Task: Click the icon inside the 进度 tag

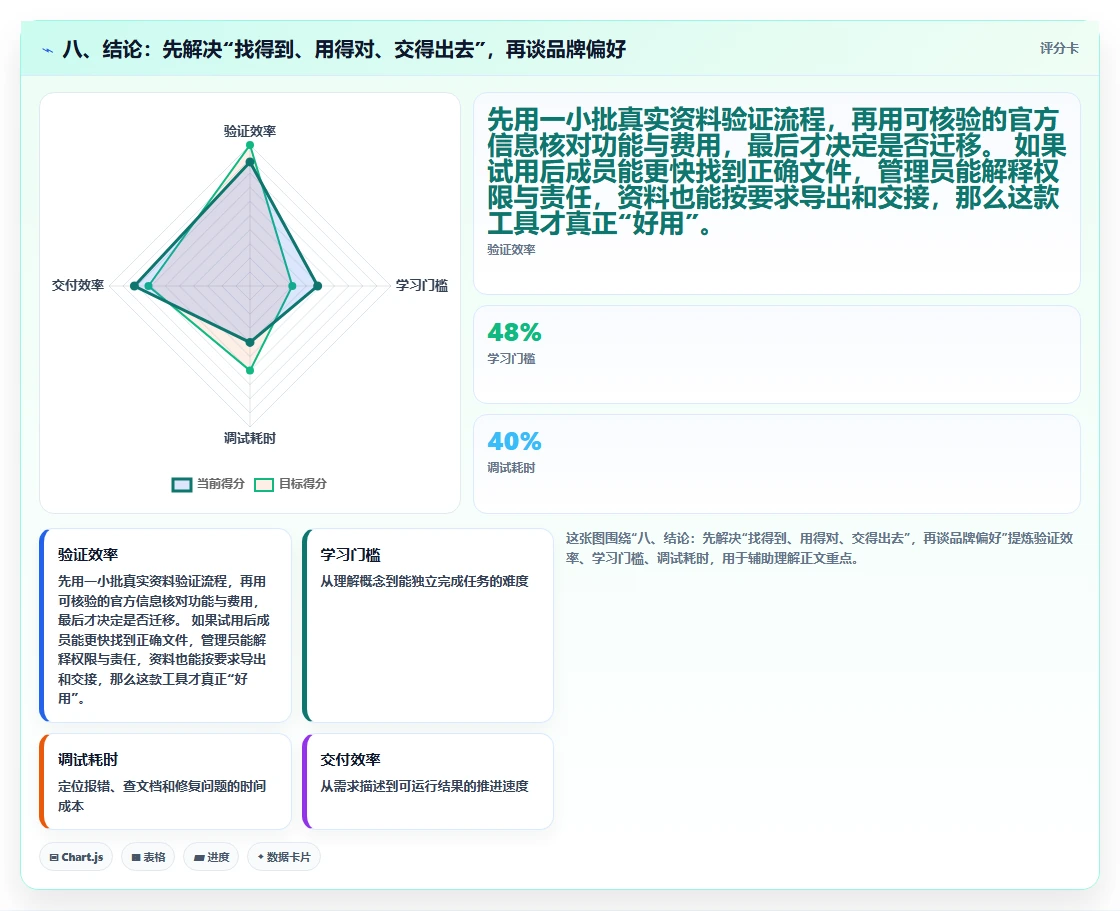Action: (199, 857)
